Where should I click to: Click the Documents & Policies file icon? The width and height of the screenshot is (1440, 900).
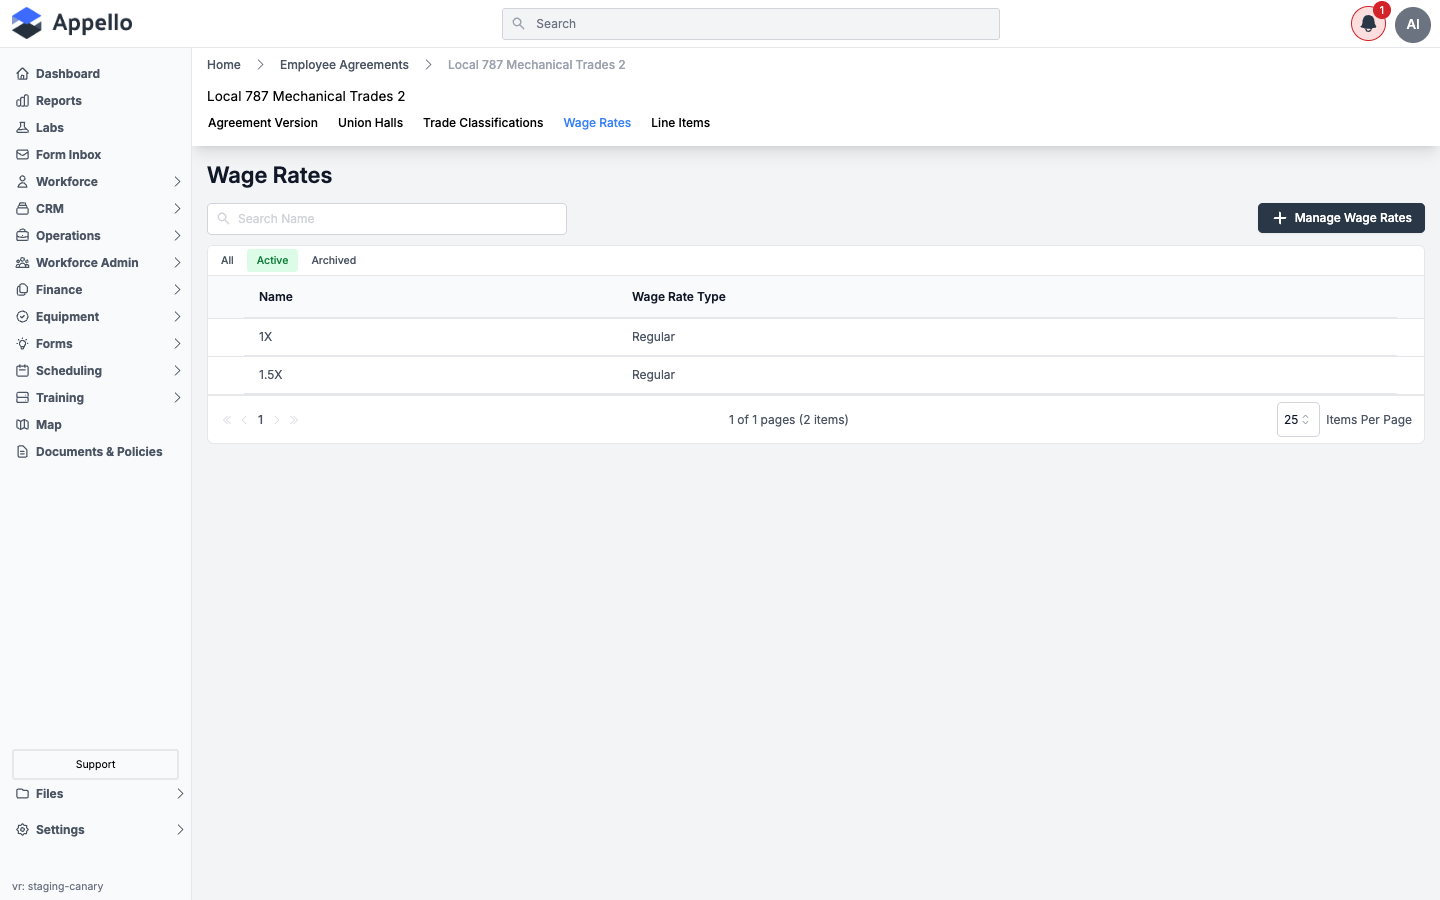(22, 452)
